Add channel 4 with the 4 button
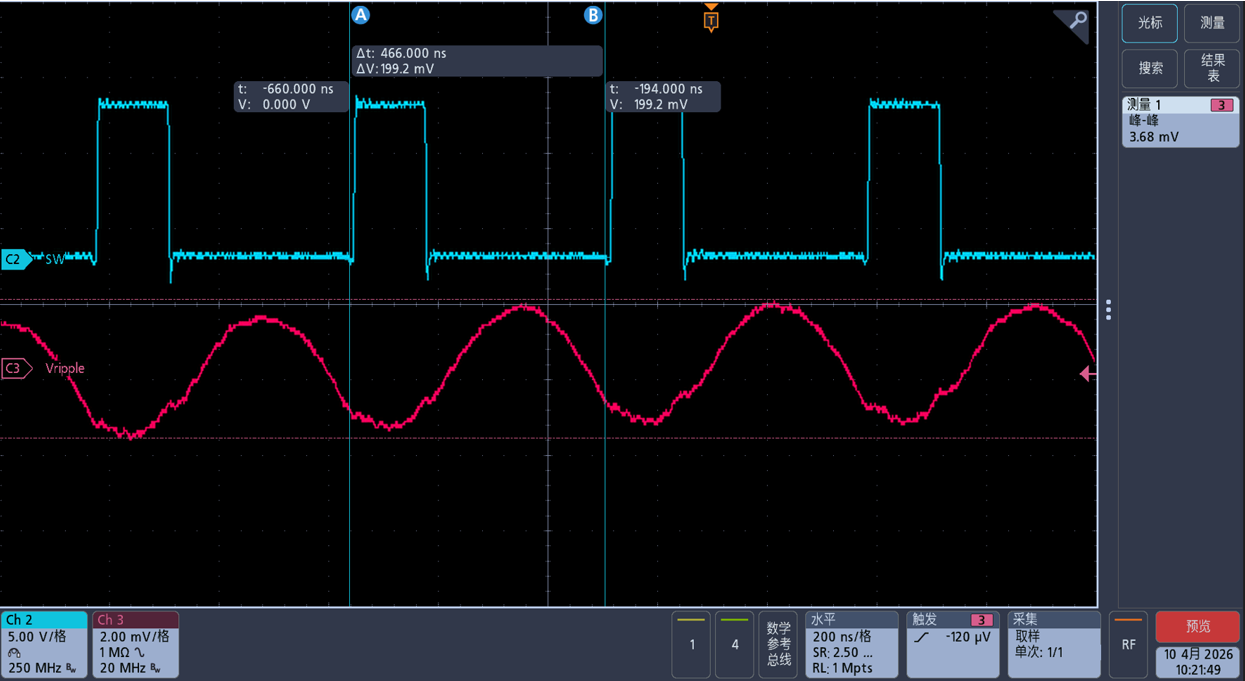Screen dimensions: 1245x681 (x=735, y=644)
